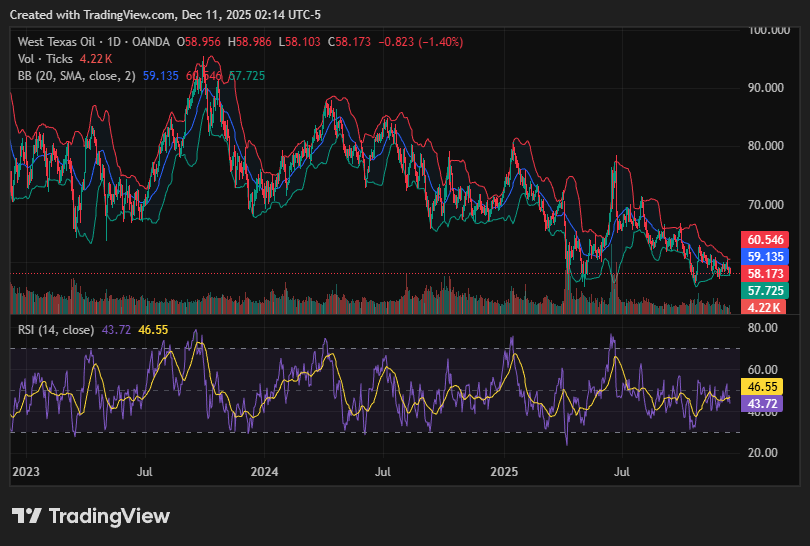Screen dimensions: 810x546
Task: Select the BB (20, SMA, close, 2) legend
Action: [76, 76]
